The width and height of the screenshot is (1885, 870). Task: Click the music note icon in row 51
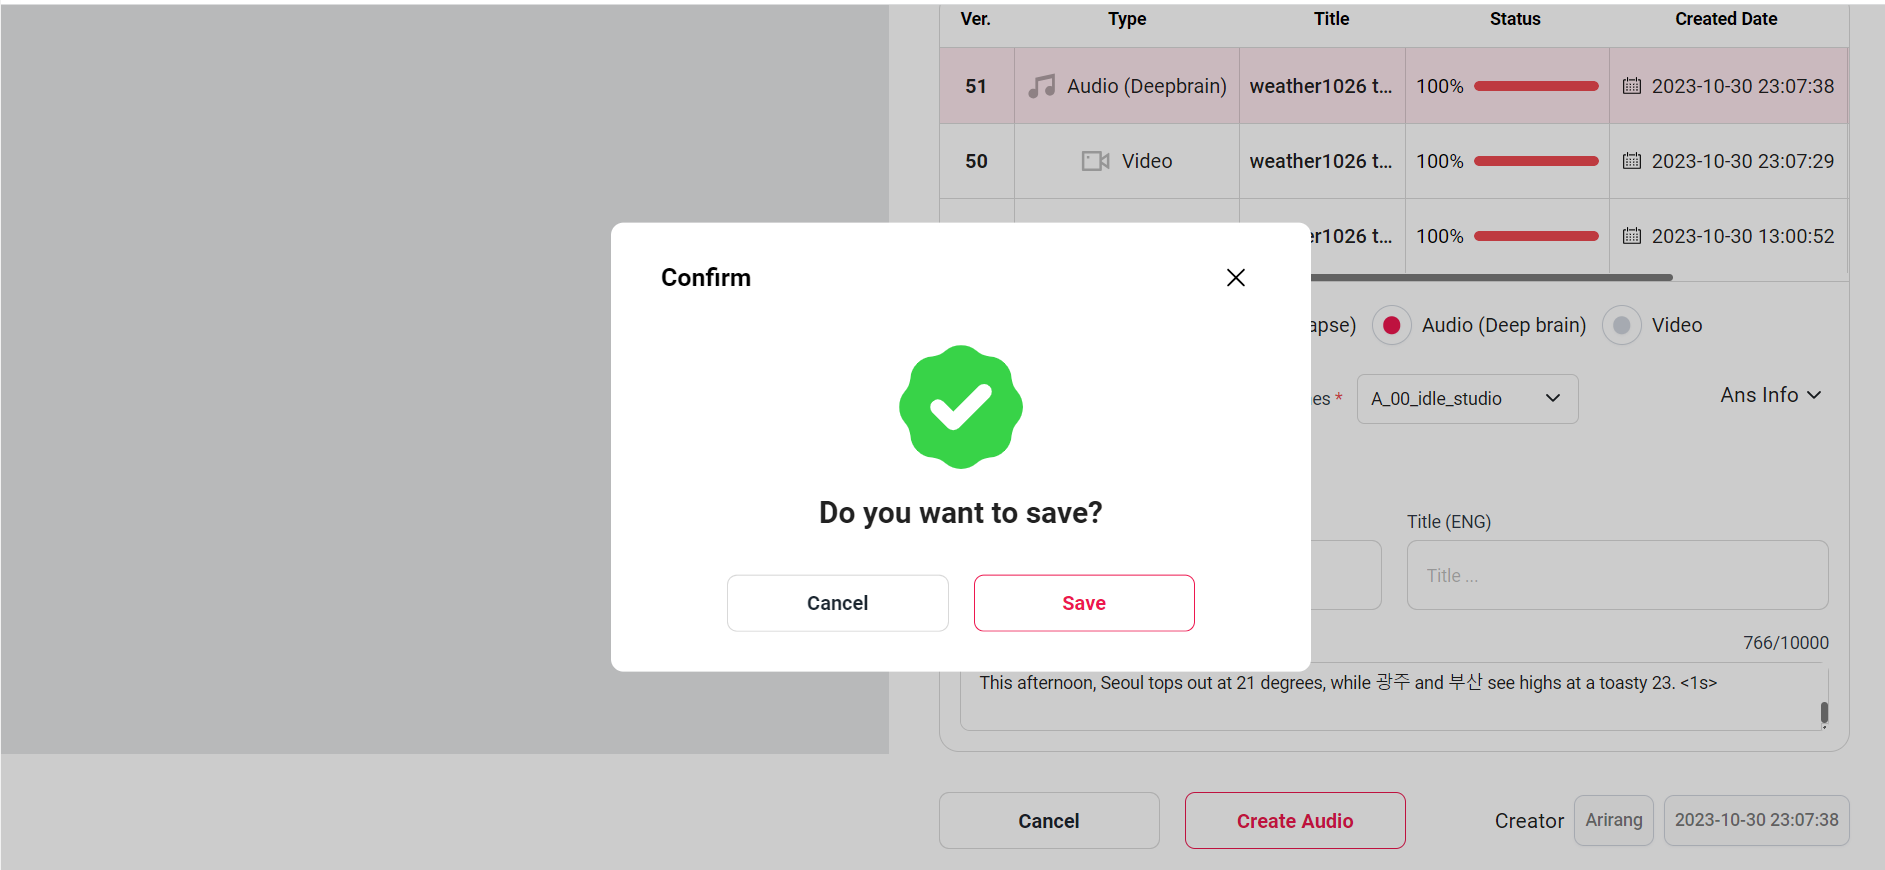[x=1042, y=86]
